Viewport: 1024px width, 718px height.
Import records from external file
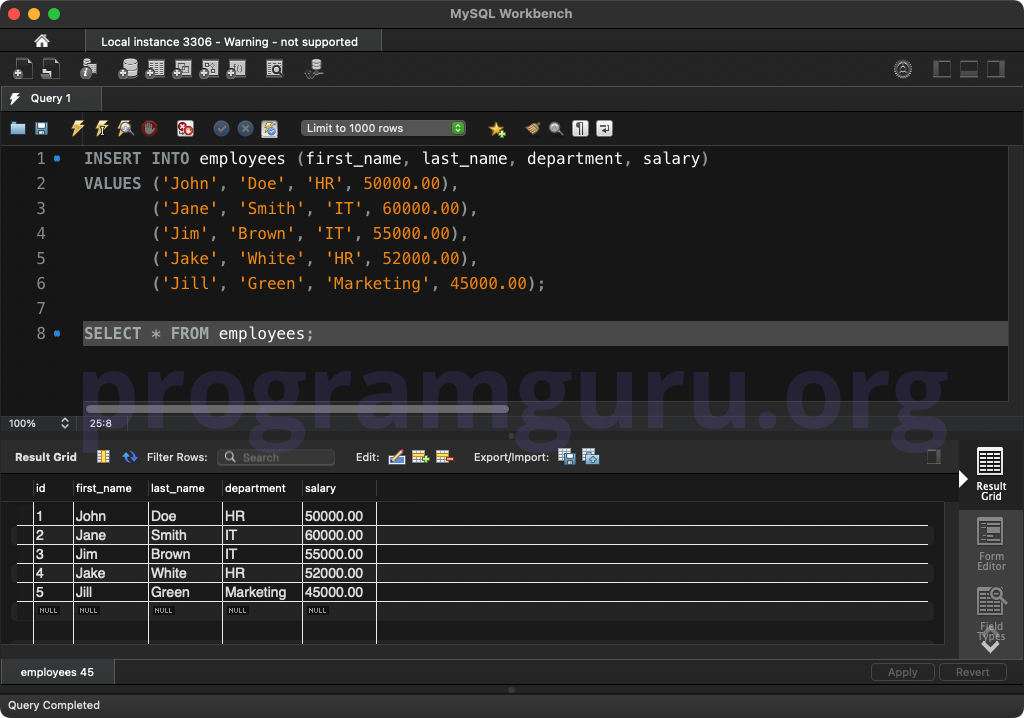(590, 457)
